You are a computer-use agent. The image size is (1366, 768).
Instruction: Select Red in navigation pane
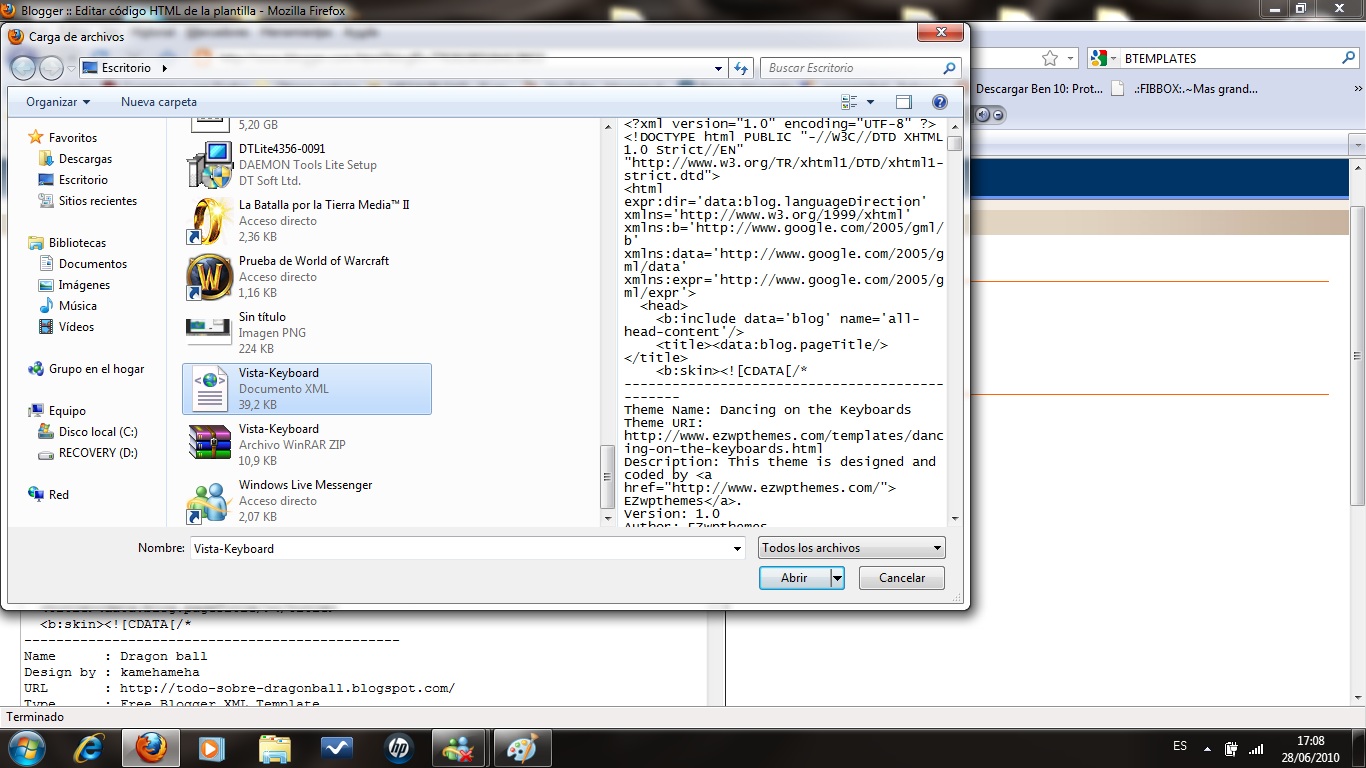click(x=59, y=495)
